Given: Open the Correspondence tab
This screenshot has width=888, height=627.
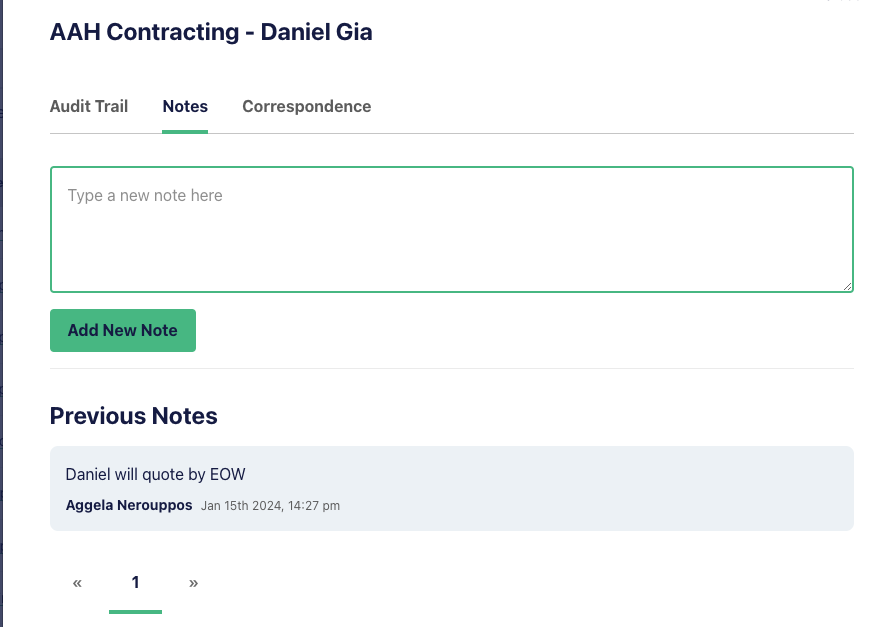Looking at the screenshot, I should coord(306,106).
